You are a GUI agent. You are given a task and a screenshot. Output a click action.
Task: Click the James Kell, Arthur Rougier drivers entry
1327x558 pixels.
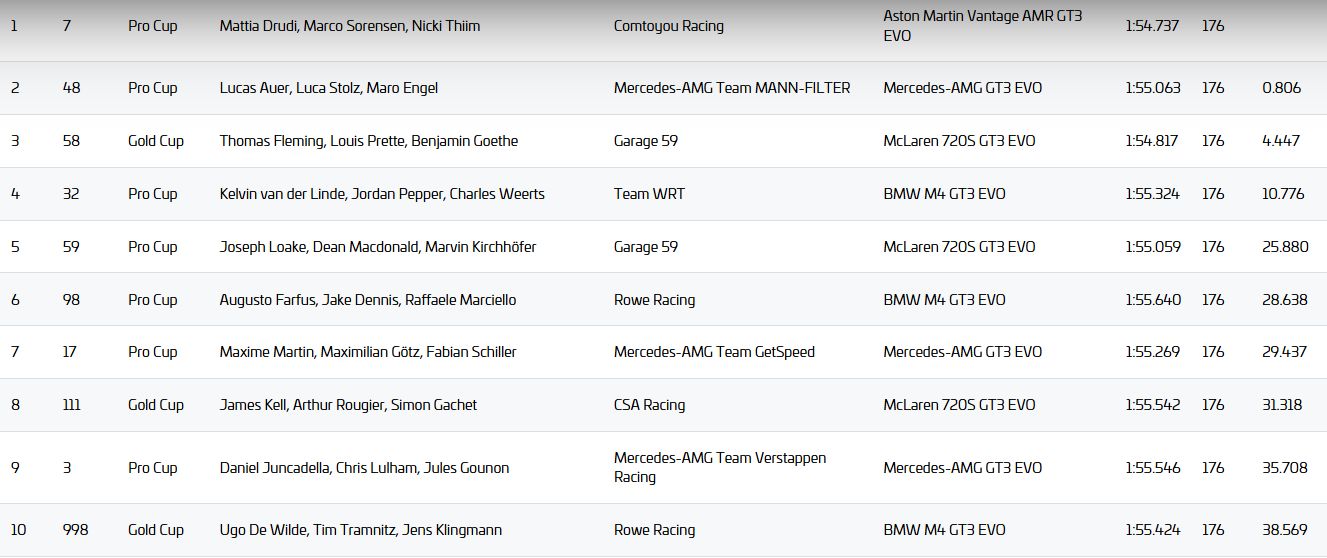coord(348,405)
